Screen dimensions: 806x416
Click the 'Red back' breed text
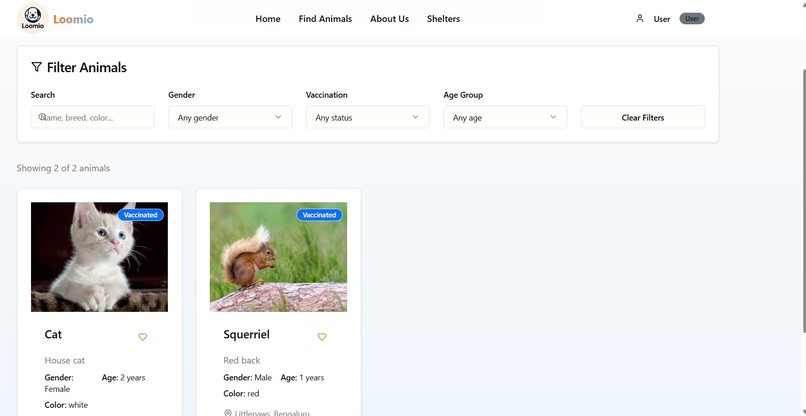[242, 360]
